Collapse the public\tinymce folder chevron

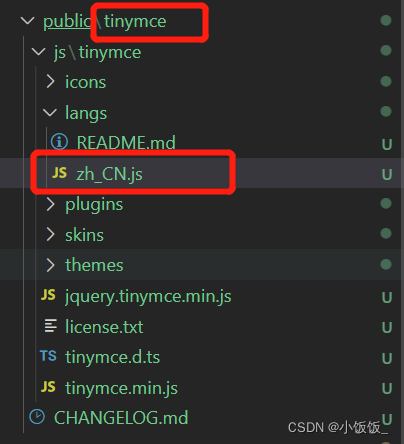27,21
